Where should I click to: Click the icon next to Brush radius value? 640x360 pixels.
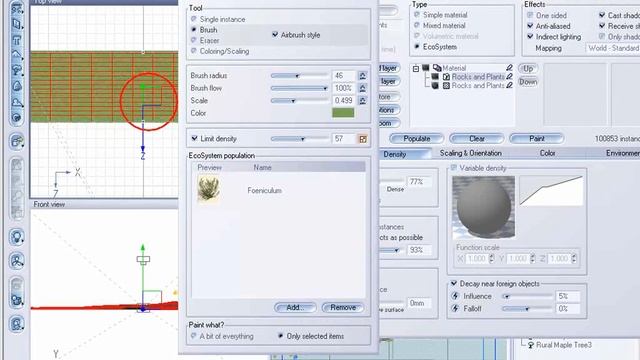(x=362, y=76)
